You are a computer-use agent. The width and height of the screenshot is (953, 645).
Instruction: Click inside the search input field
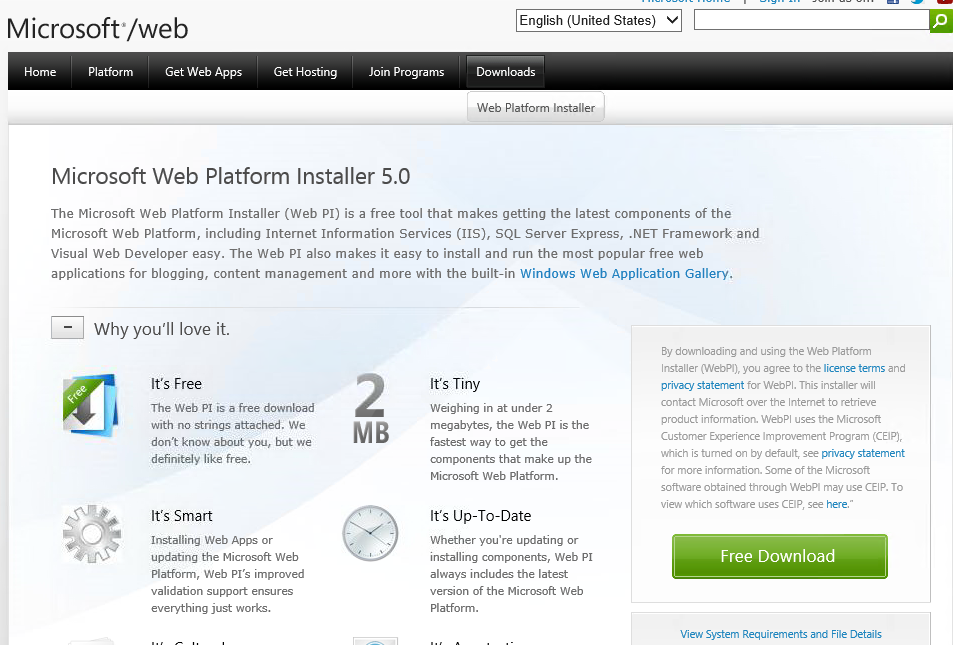click(x=810, y=20)
